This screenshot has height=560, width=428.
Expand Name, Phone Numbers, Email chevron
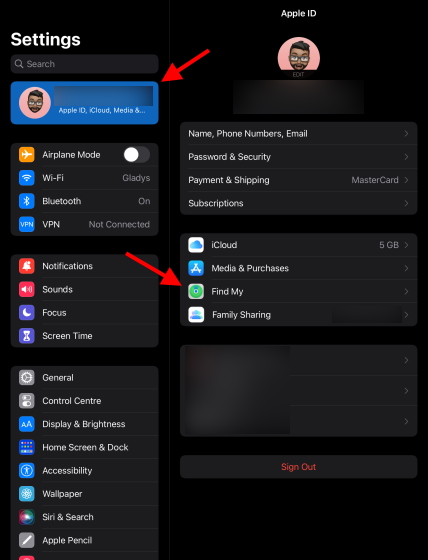(406, 134)
